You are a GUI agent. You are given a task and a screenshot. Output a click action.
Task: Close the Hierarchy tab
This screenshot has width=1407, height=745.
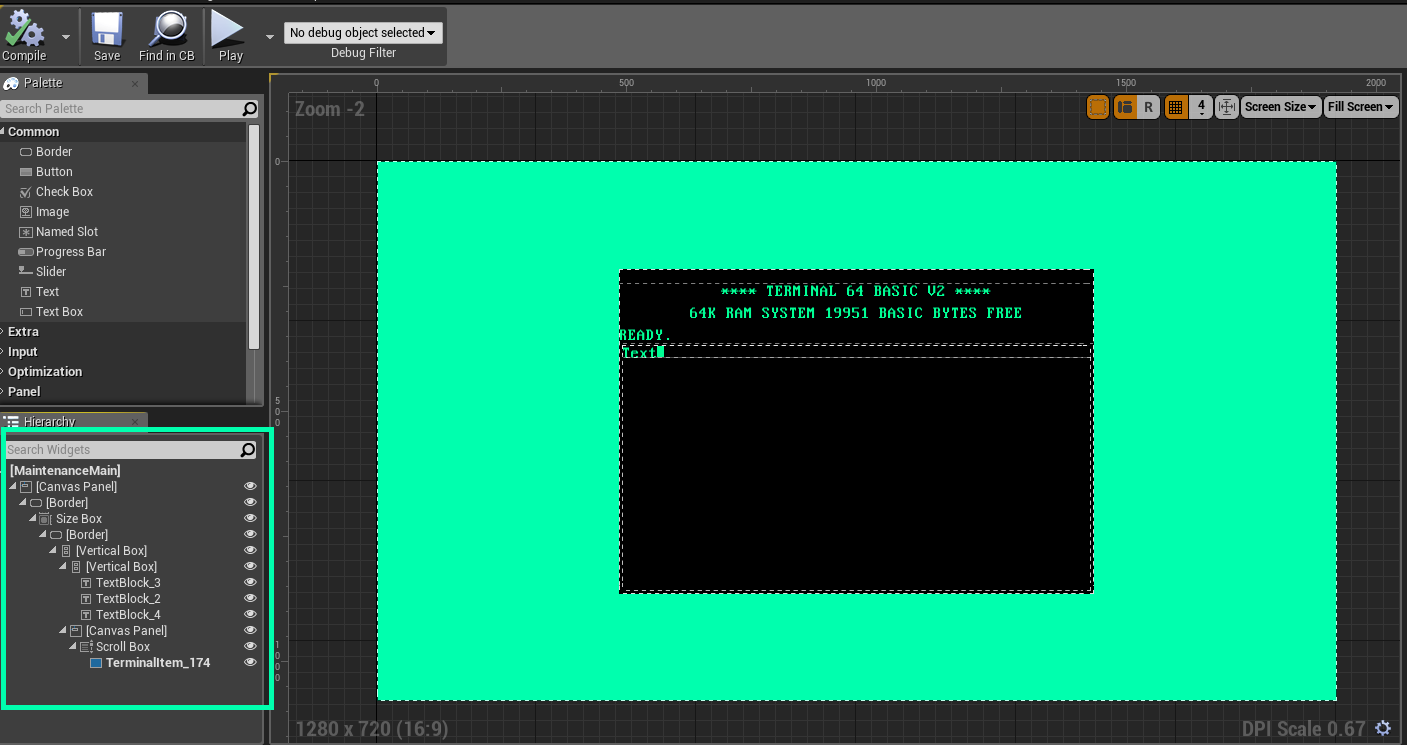tap(136, 422)
